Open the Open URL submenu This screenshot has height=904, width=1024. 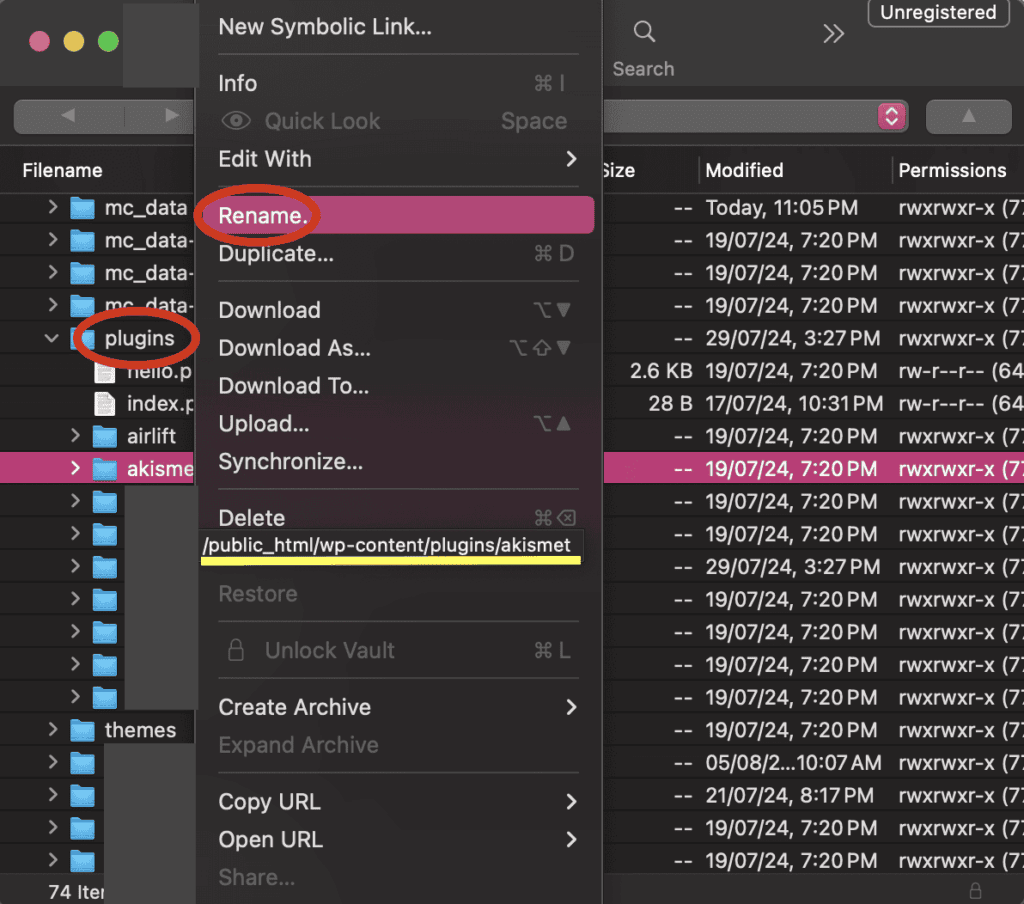(398, 840)
